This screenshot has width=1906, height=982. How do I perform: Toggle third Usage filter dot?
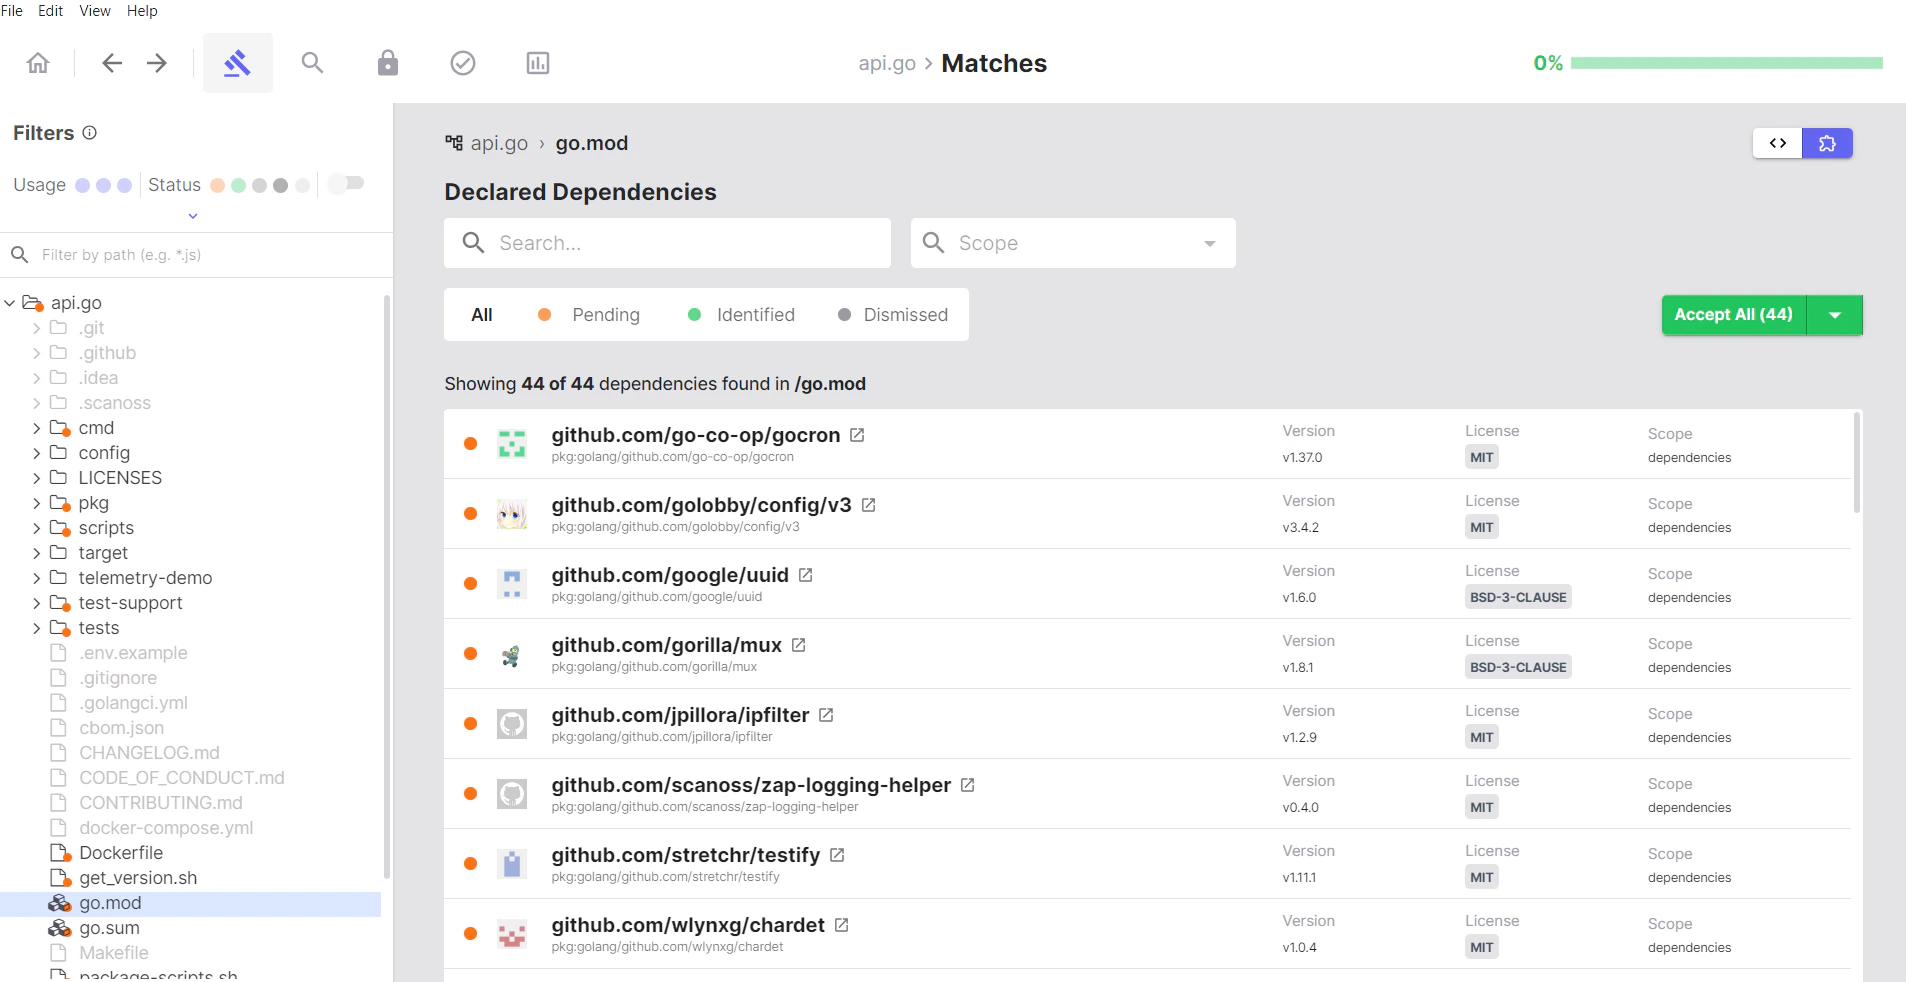124,185
